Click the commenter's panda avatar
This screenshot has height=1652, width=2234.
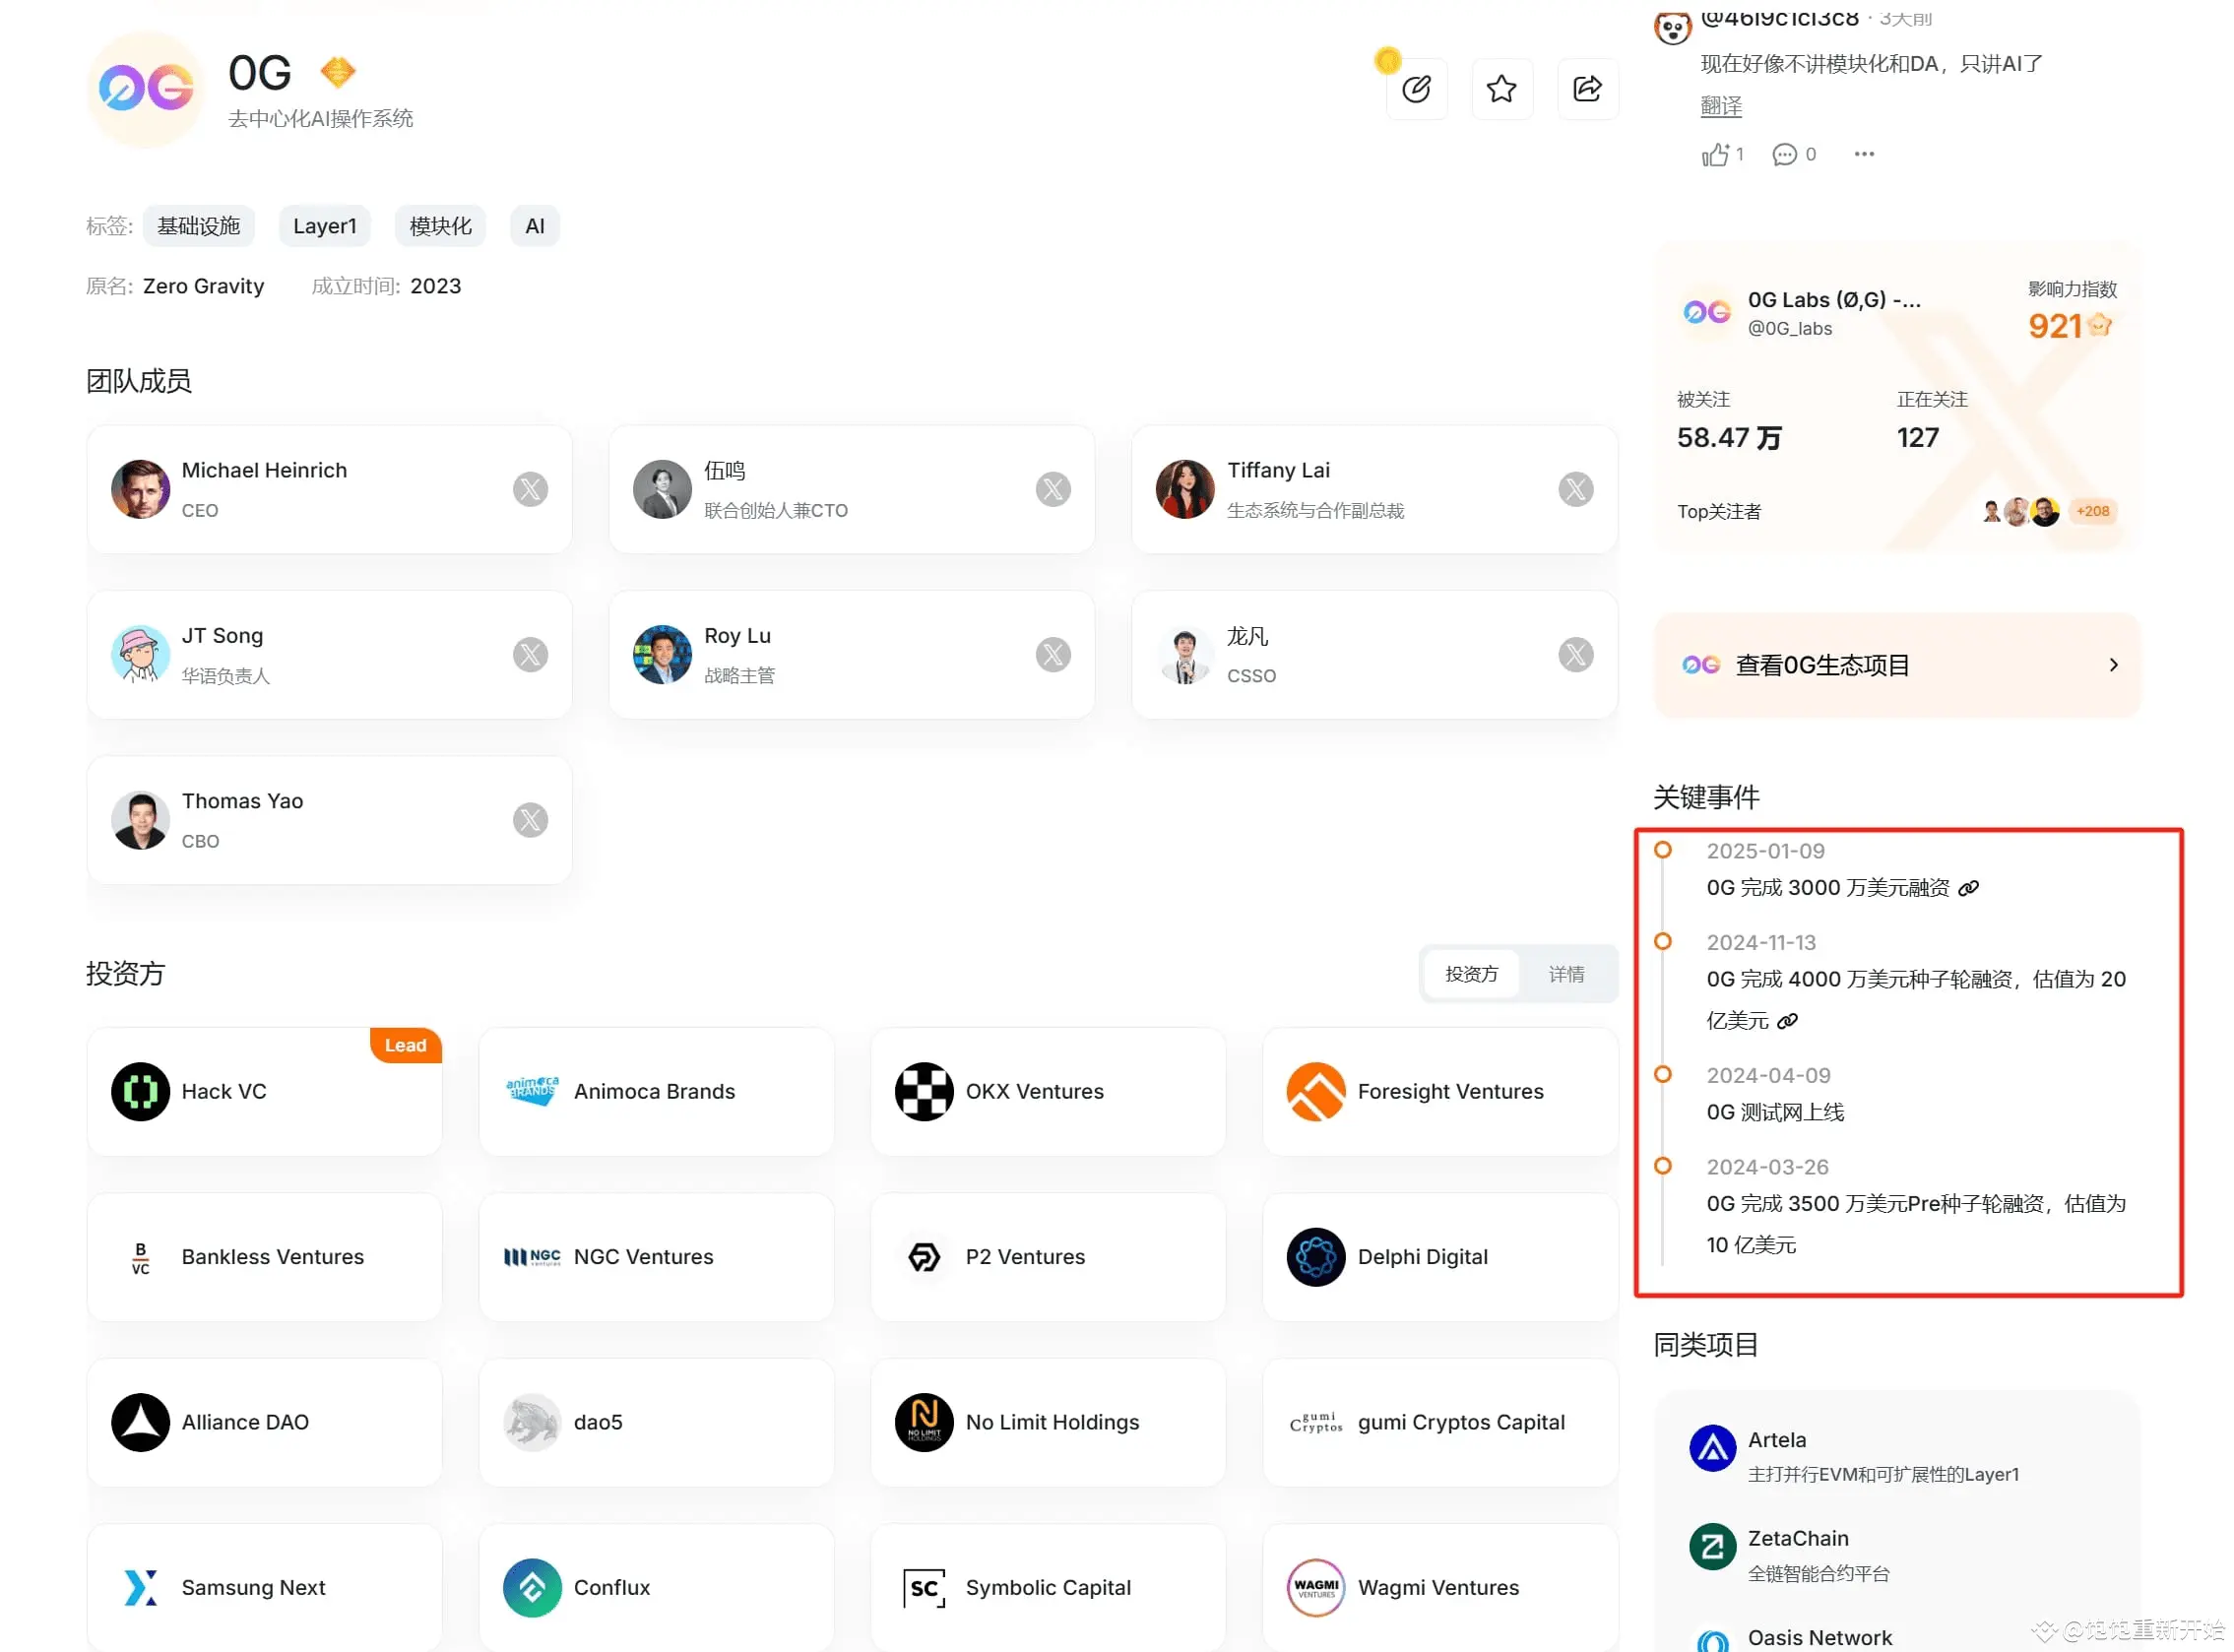tap(1671, 28)
